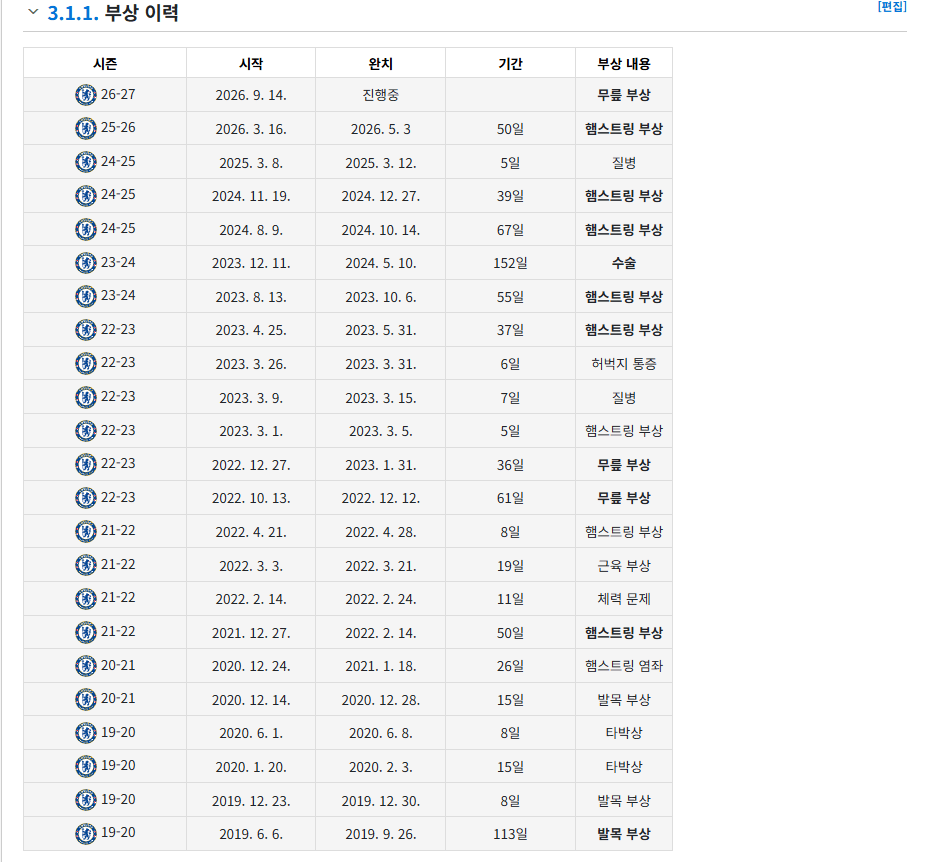This screenshot has height=862, width=929.
Task: Select the 2026. 5. 3 recovery date cell
Action: pyautogui.click(x=380, y=129)
